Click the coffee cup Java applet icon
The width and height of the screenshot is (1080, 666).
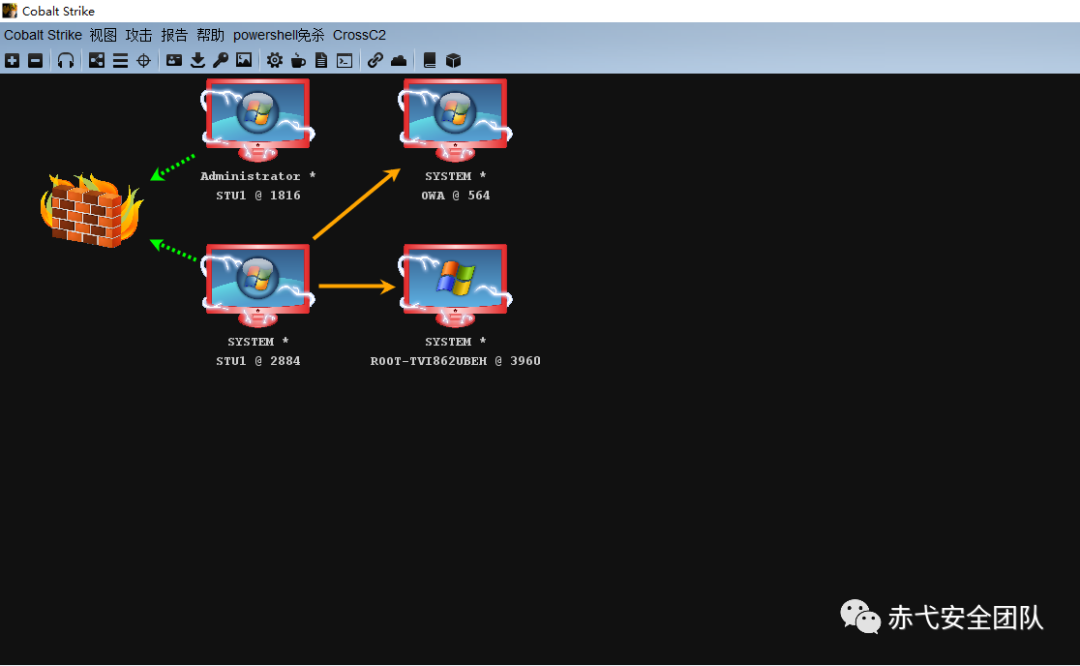(298, 61)
